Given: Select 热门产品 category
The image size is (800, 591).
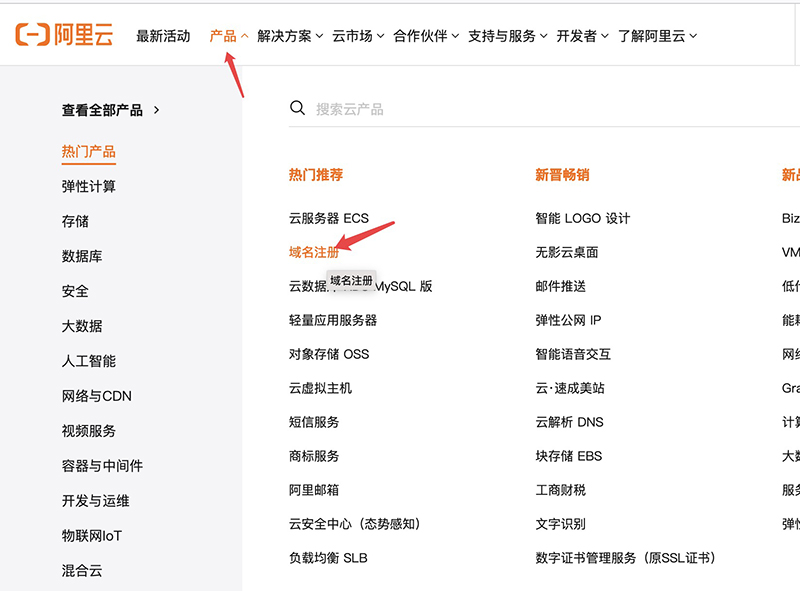Looking at the screenshot, I should click(x=89, y=152).
